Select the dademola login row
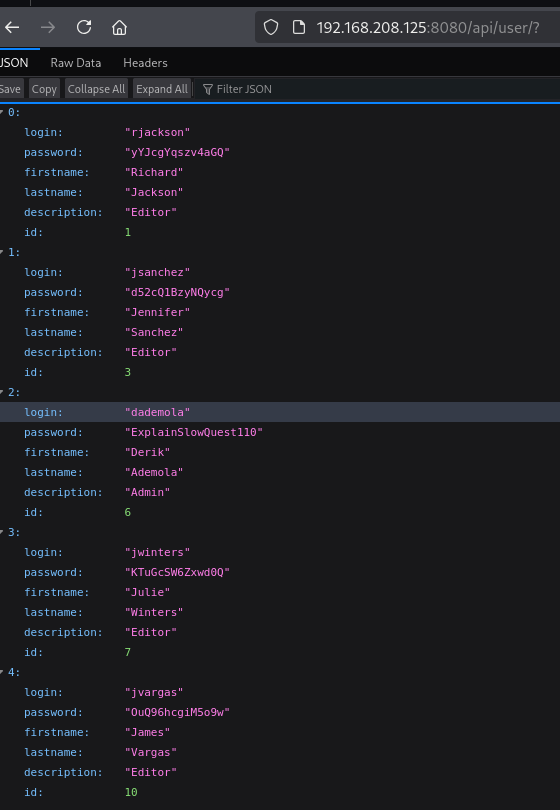 click(x=280, y=412)
